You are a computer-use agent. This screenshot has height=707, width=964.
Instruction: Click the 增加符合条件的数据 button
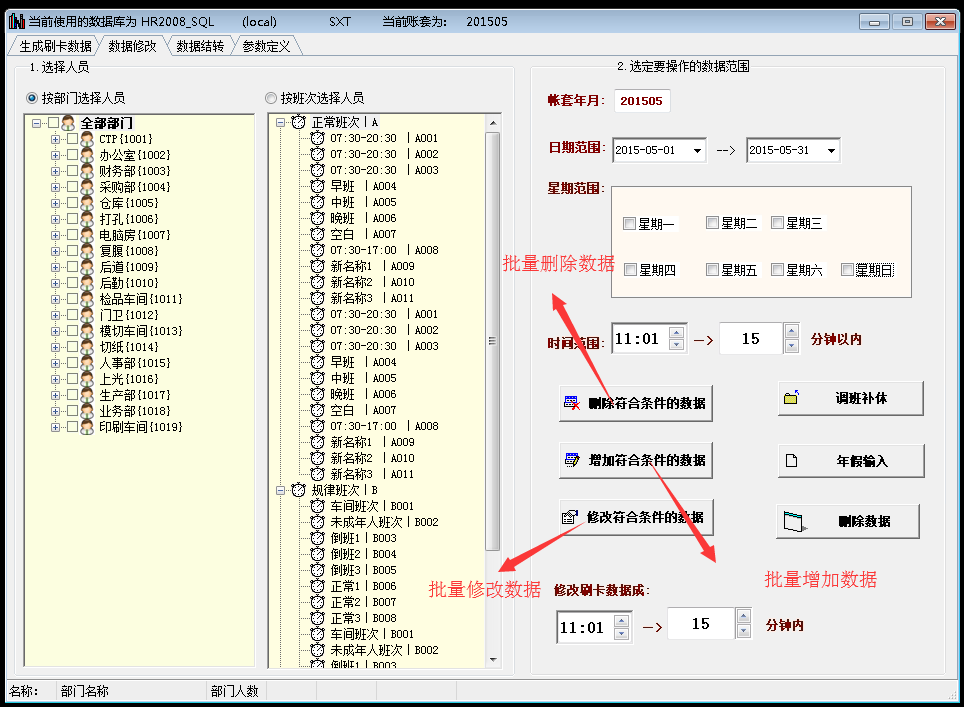pos(636,460)
